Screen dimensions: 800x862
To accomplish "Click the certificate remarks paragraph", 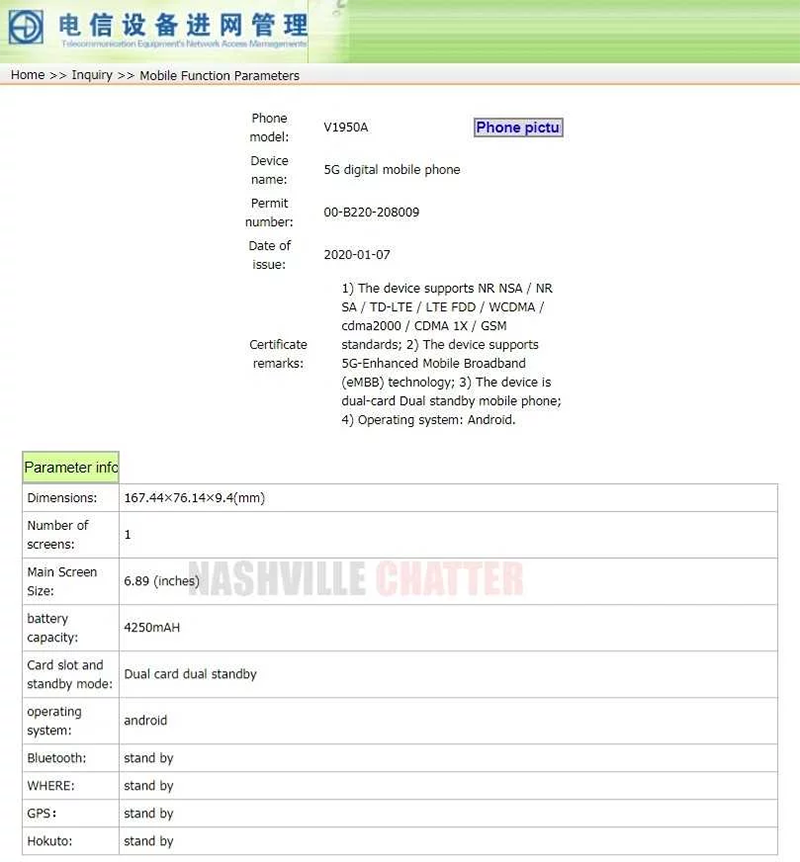I will coord(451,354).
